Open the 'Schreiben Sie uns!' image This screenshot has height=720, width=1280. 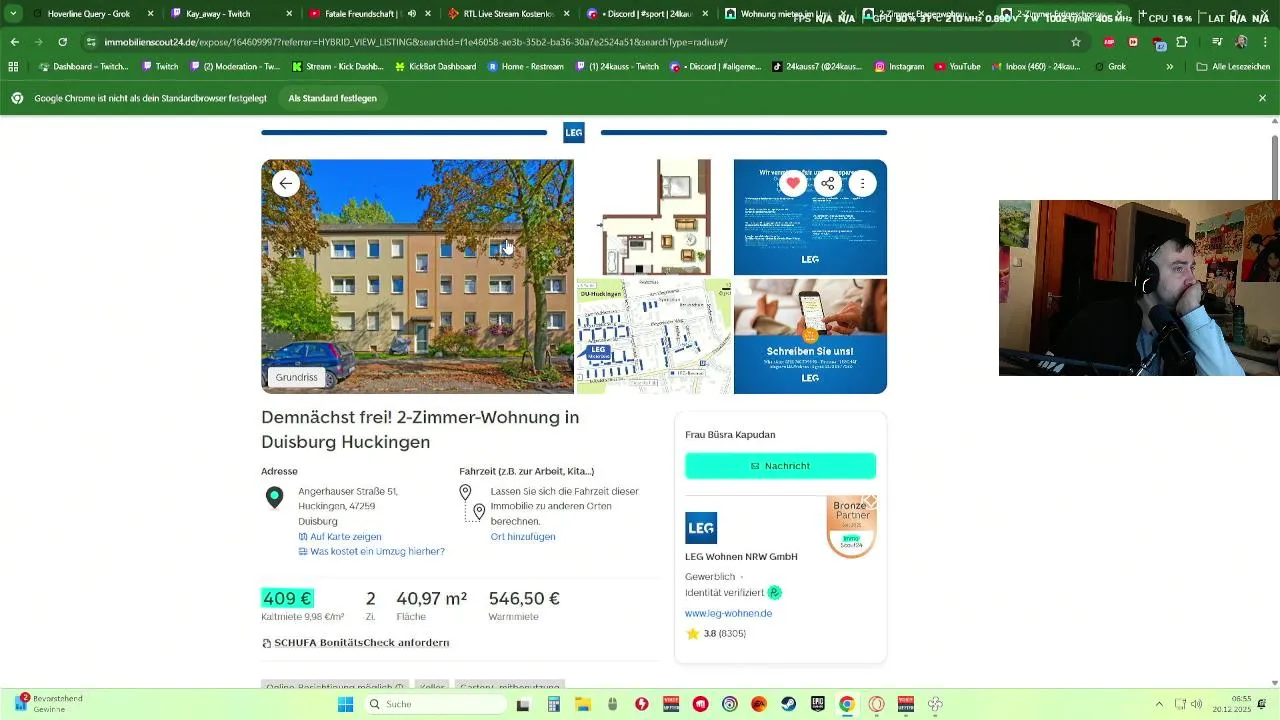(810, 336)
